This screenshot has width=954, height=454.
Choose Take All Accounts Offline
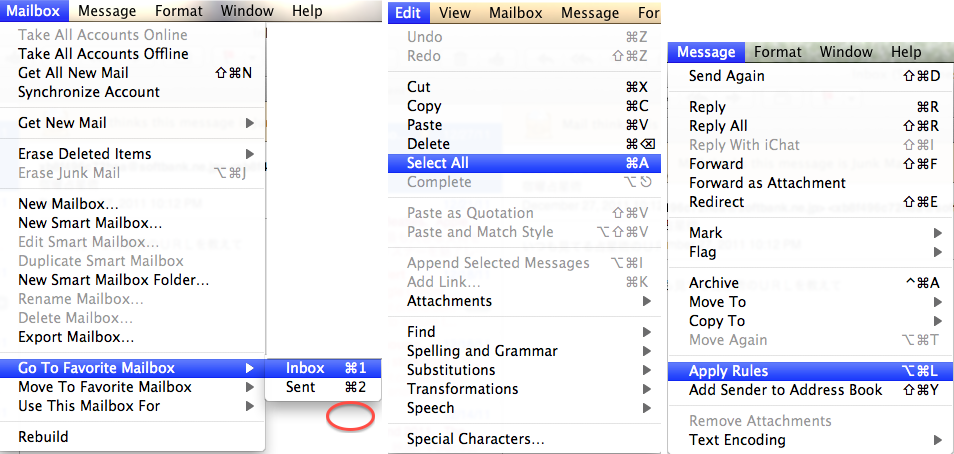click(x=133, y=54)
